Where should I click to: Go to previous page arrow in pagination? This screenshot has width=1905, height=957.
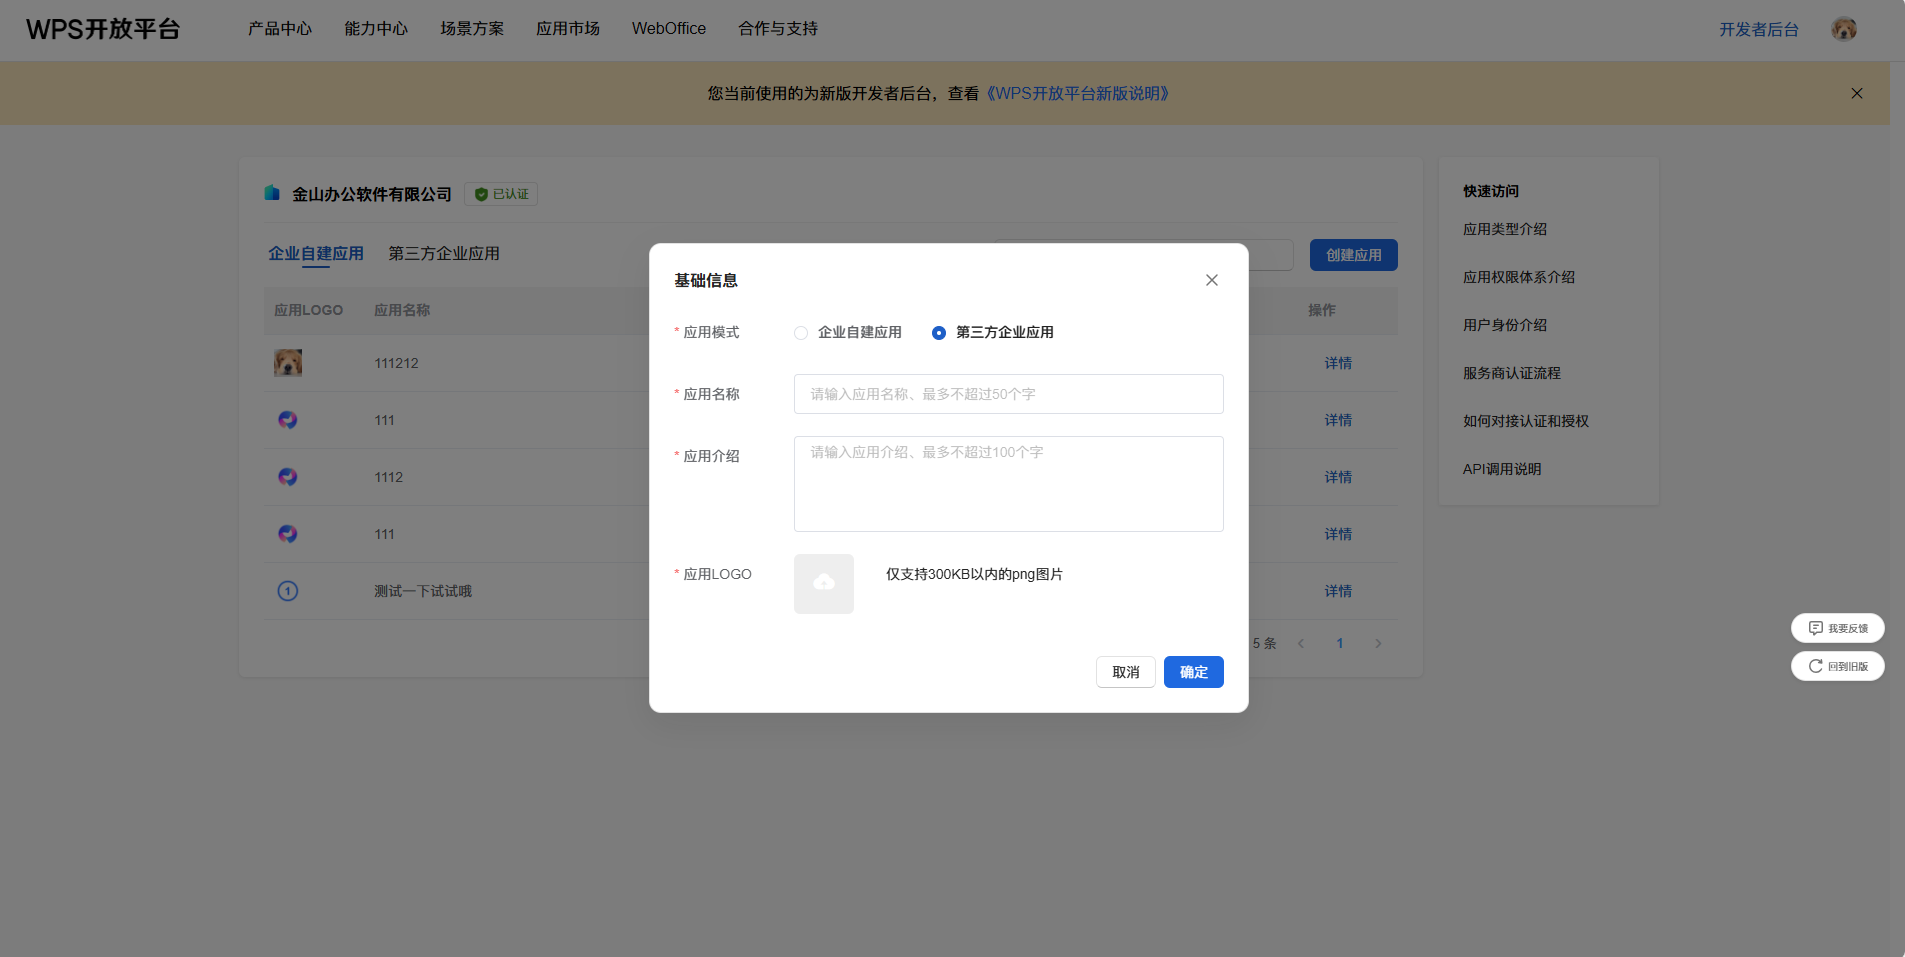[1301, 643]
